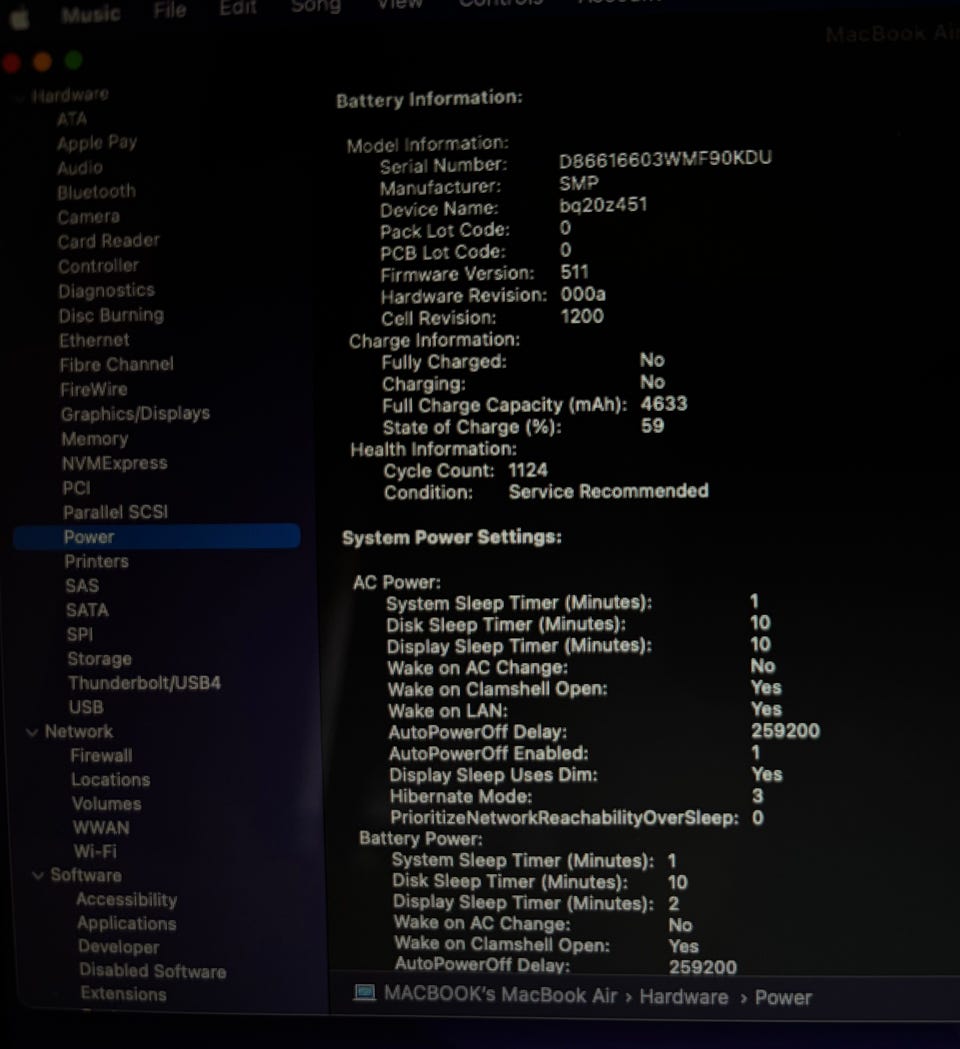Select Developer under Software

[118, 947]
